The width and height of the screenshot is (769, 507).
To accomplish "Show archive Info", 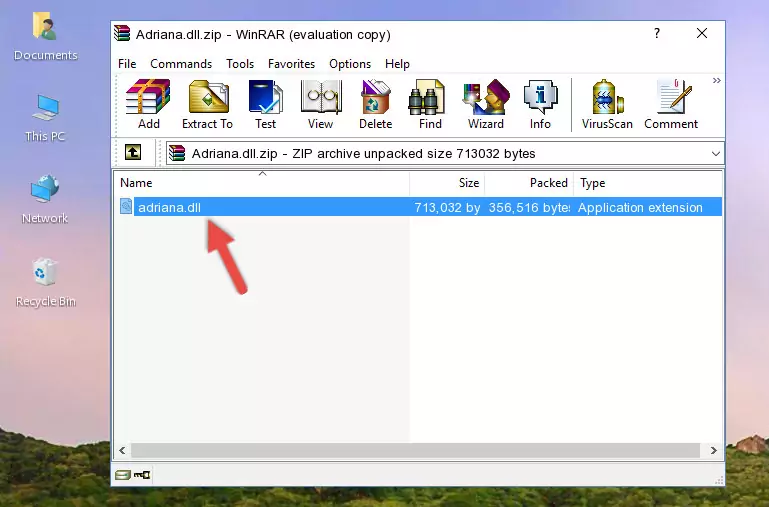I will pos(540,104).
